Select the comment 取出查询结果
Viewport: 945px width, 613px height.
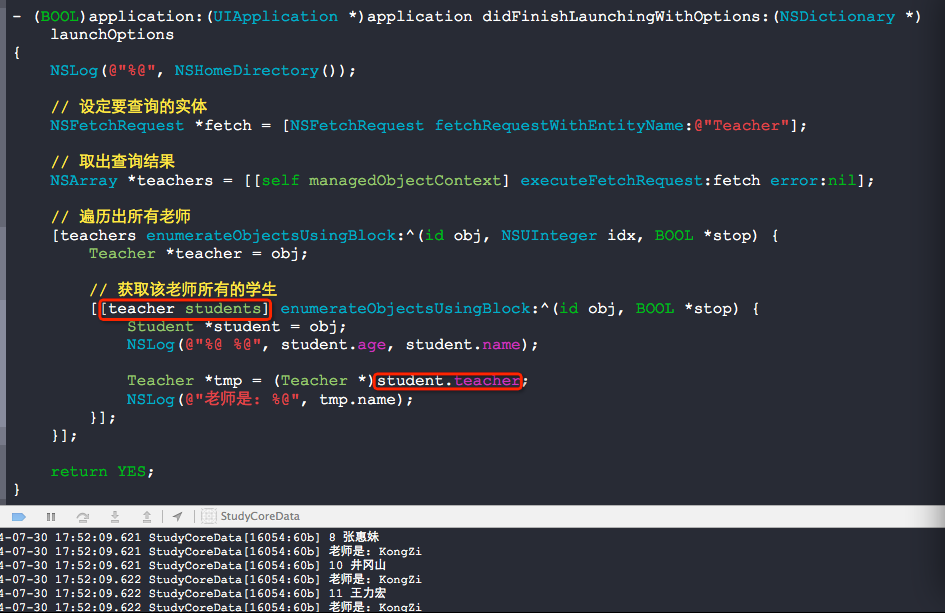pyautogui.click(x=113, y=162)
